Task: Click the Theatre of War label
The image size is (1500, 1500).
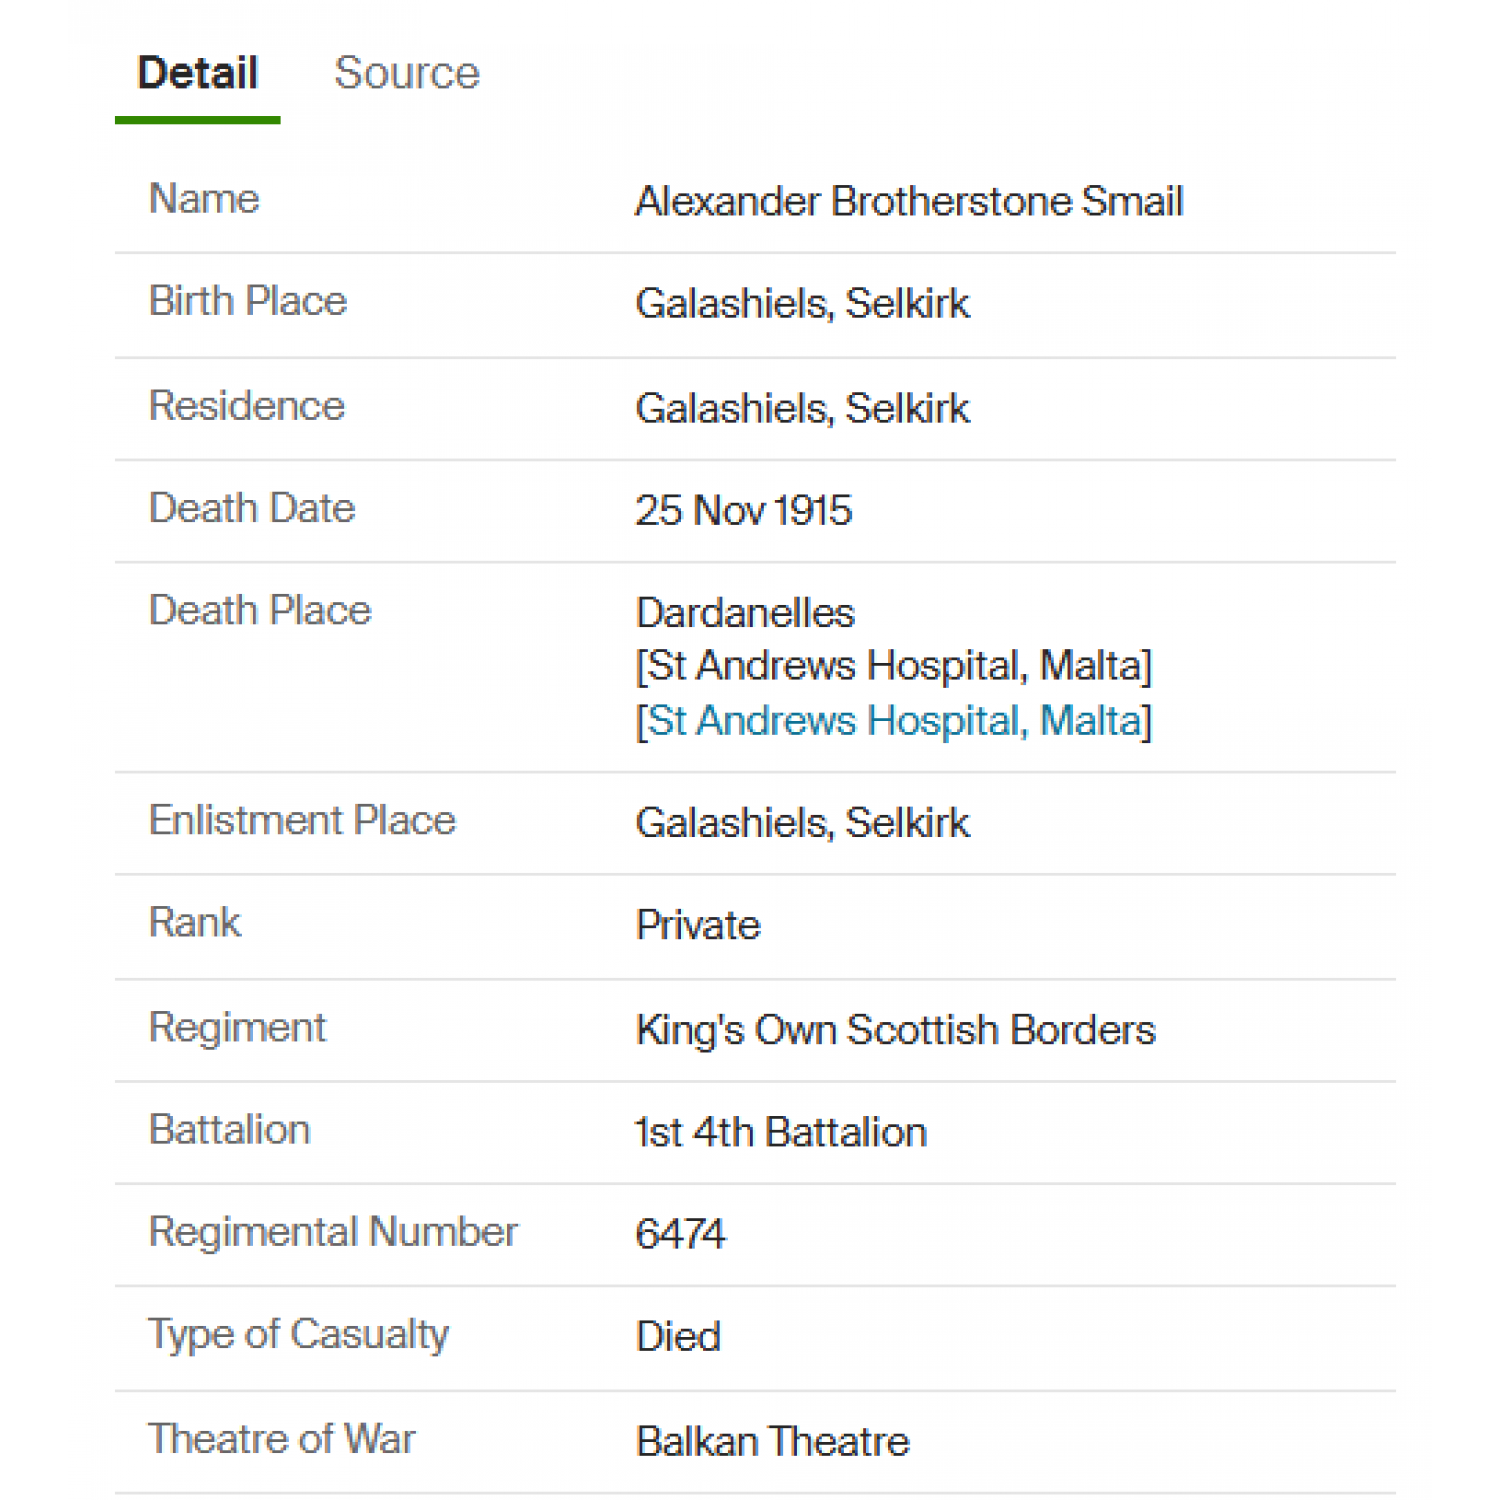Action: pos(282,1439)
